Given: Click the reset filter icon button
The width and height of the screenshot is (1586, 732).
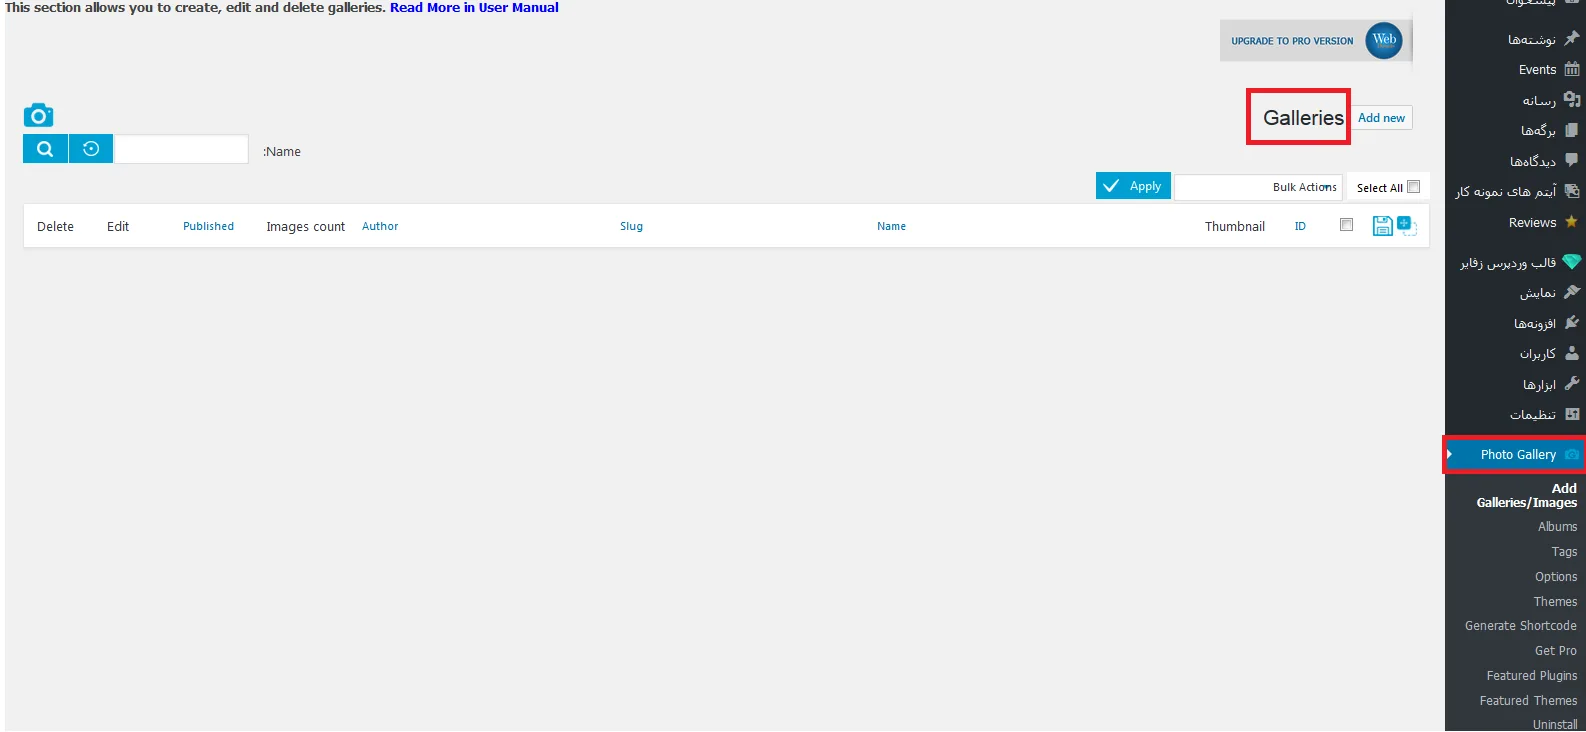Looking at the screenshot, I should pos(91,149).
